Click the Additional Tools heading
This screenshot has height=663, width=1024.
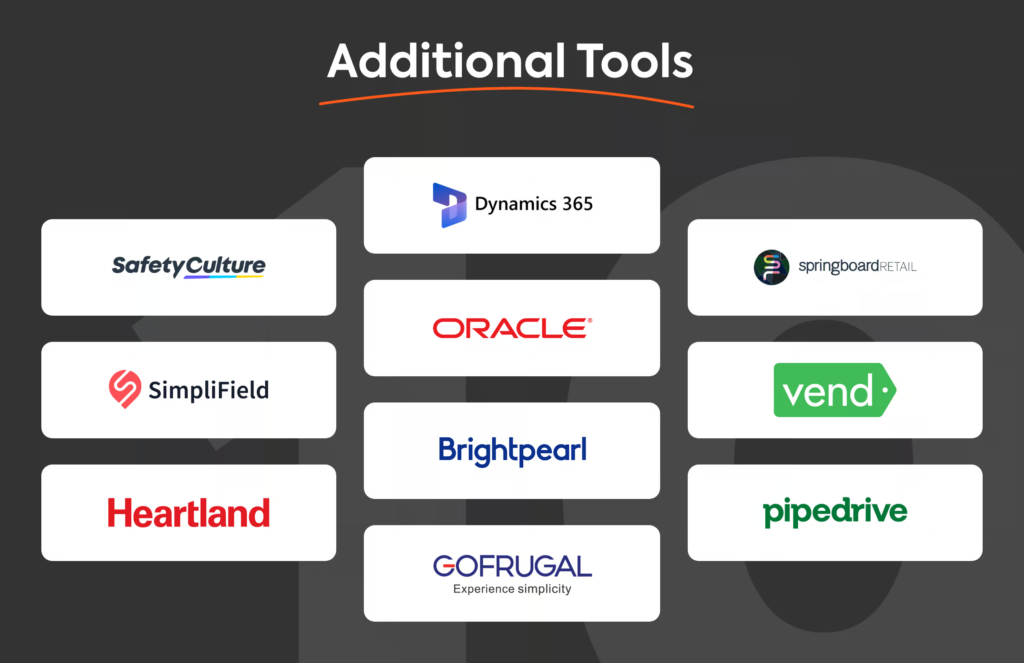[x=510, y=61]
